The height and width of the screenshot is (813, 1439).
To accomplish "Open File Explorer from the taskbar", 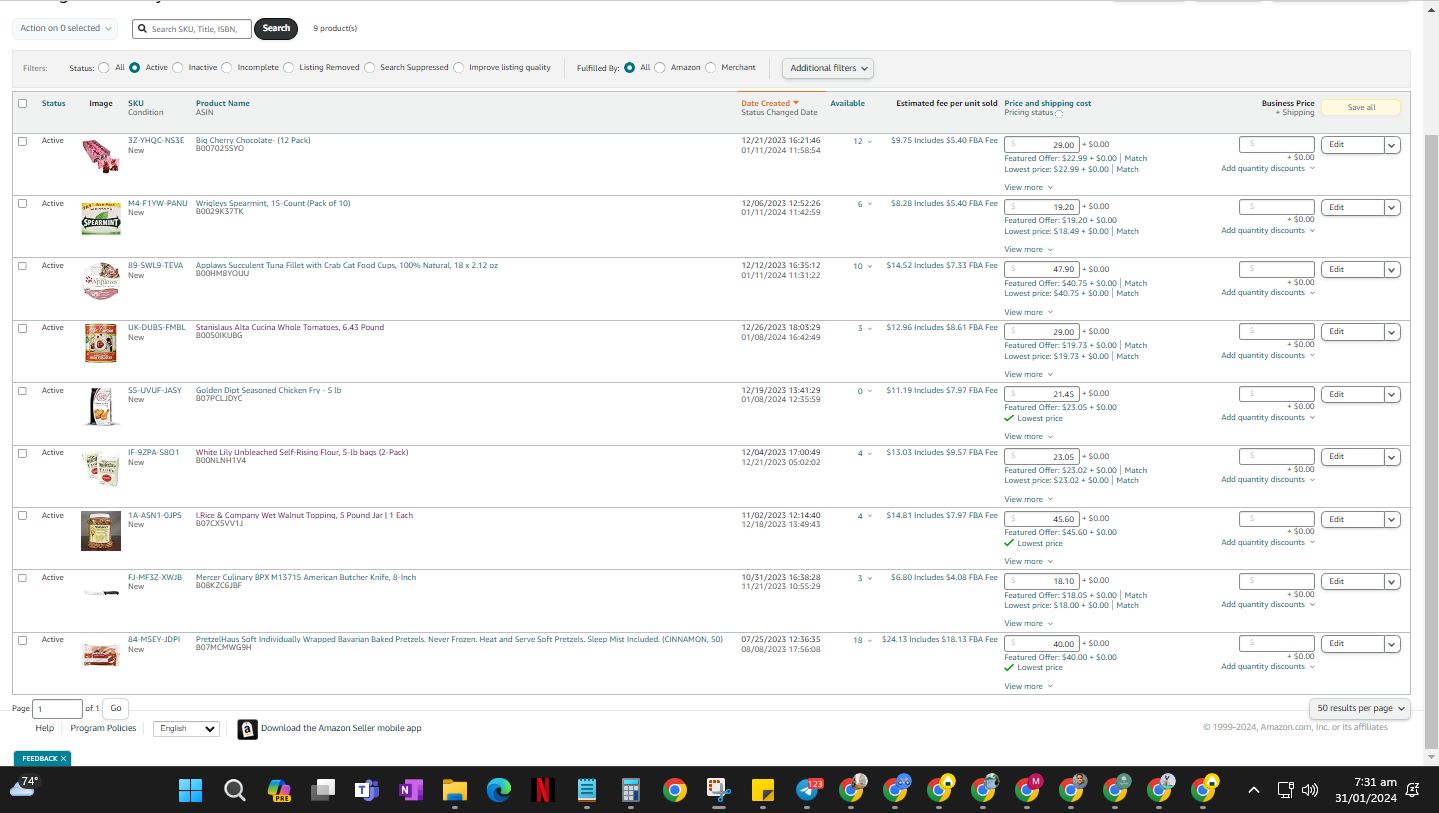I will (x=455, y=790).
